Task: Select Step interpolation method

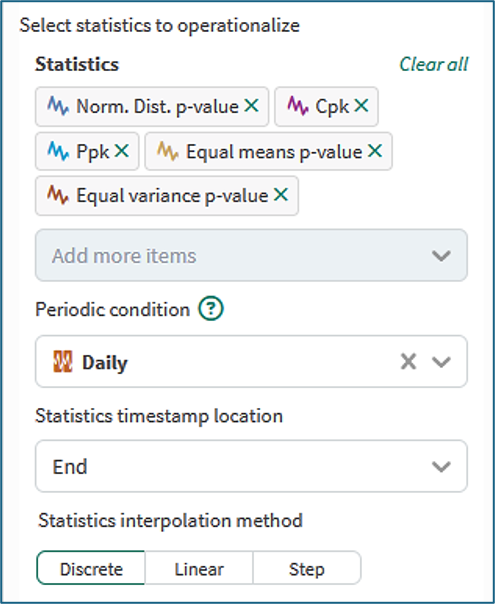Action: (x=307, y=568)
